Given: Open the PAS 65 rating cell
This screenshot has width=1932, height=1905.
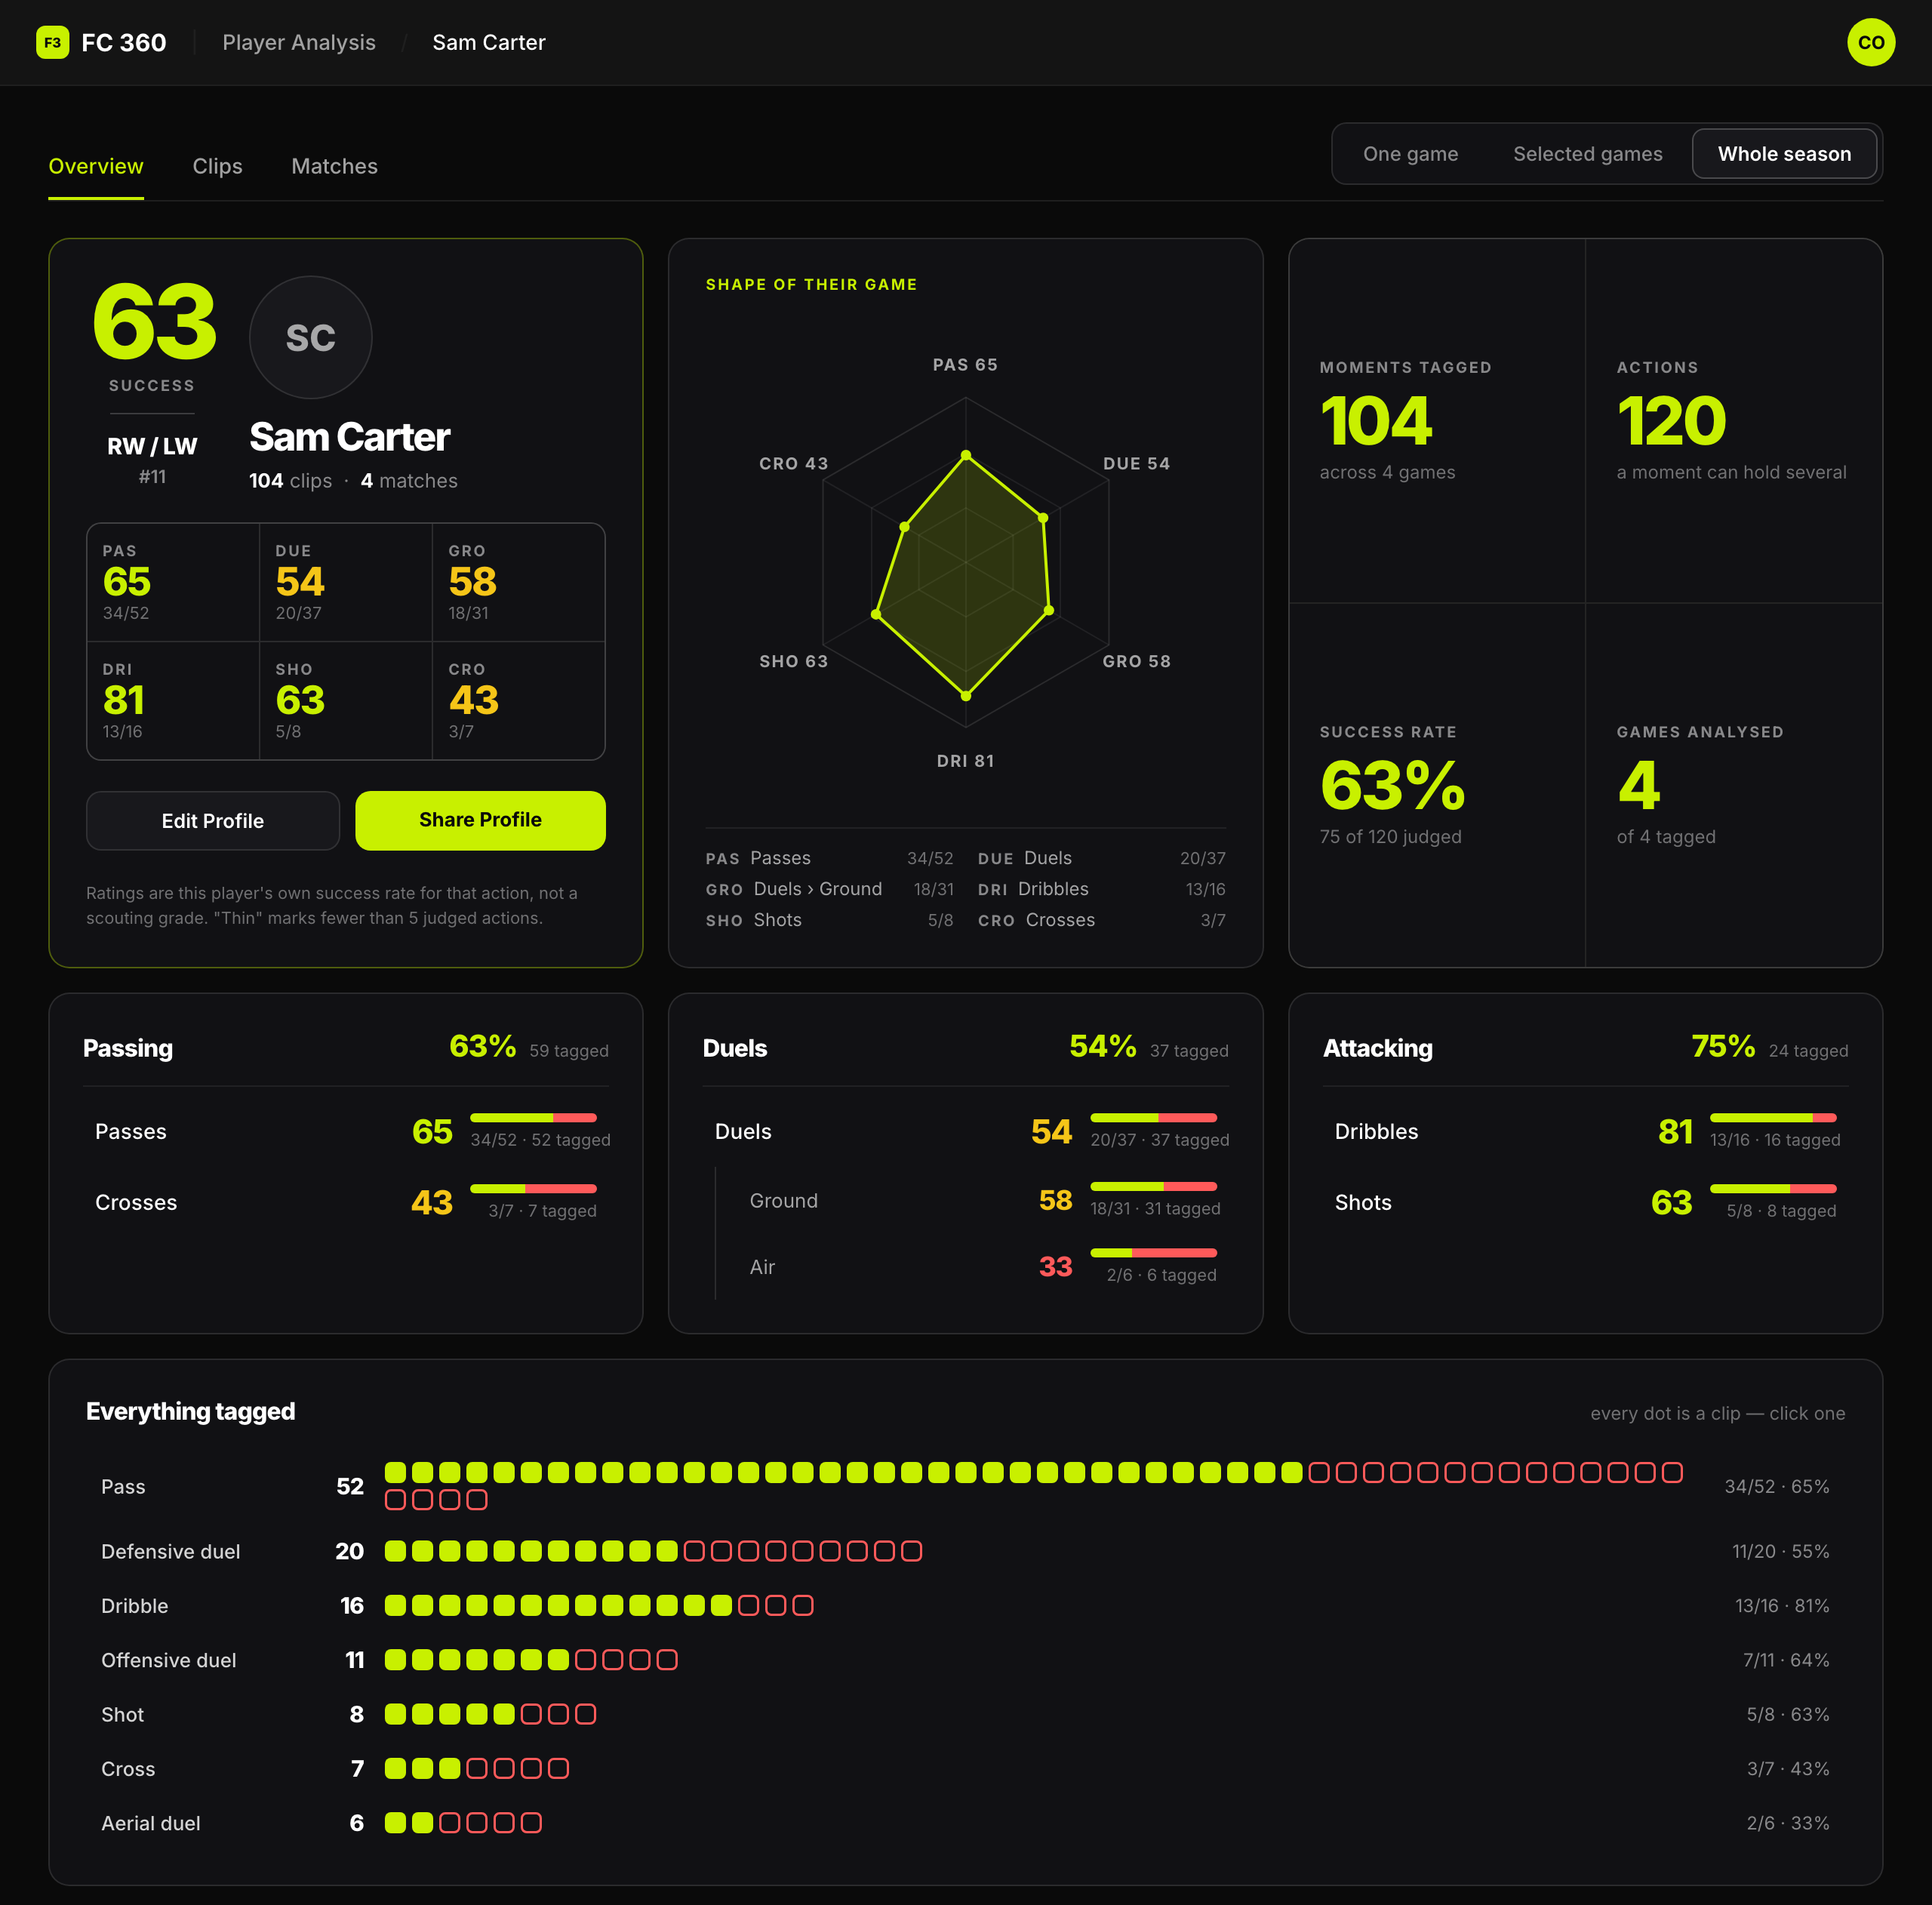Looking at the screenshot, I should pyautogui.click(x=173, y=582).
